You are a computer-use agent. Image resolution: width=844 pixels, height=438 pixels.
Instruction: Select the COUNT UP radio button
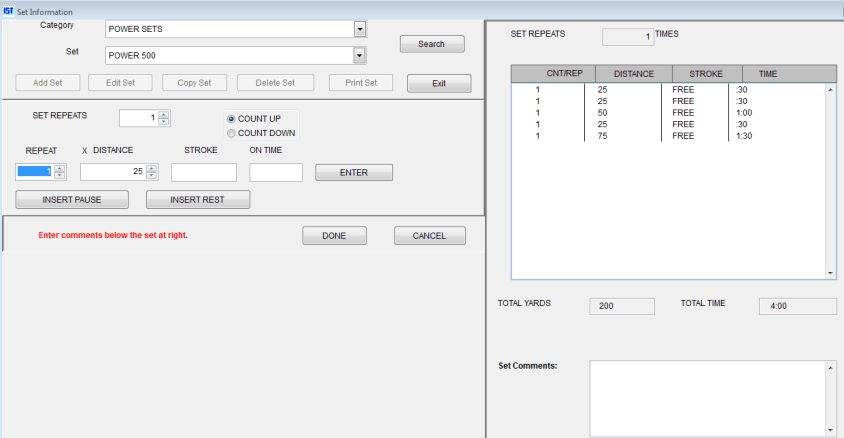232,119
